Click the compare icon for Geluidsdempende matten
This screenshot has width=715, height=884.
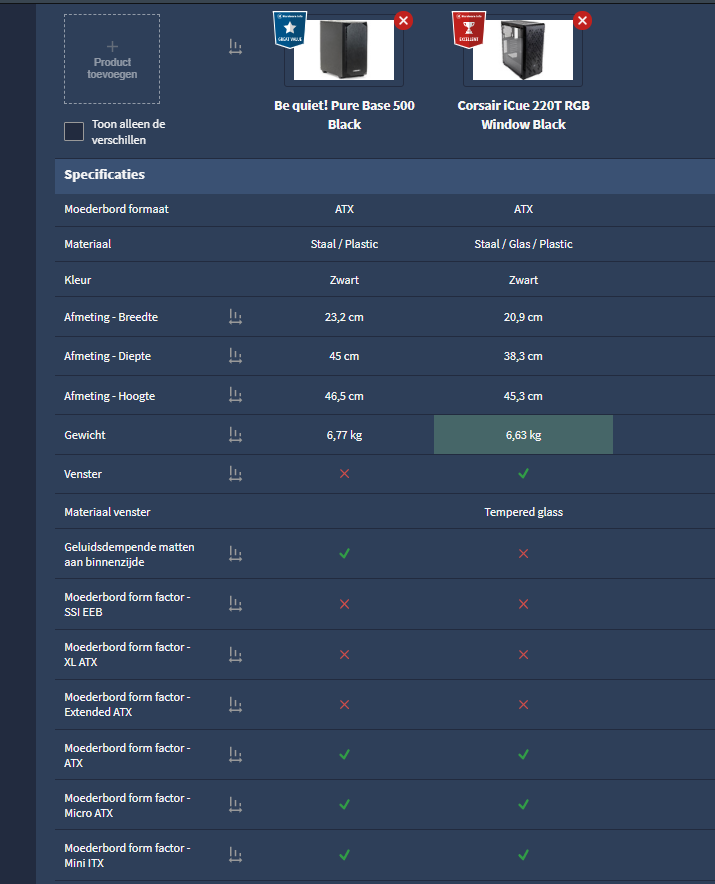(x=235, y=554)
